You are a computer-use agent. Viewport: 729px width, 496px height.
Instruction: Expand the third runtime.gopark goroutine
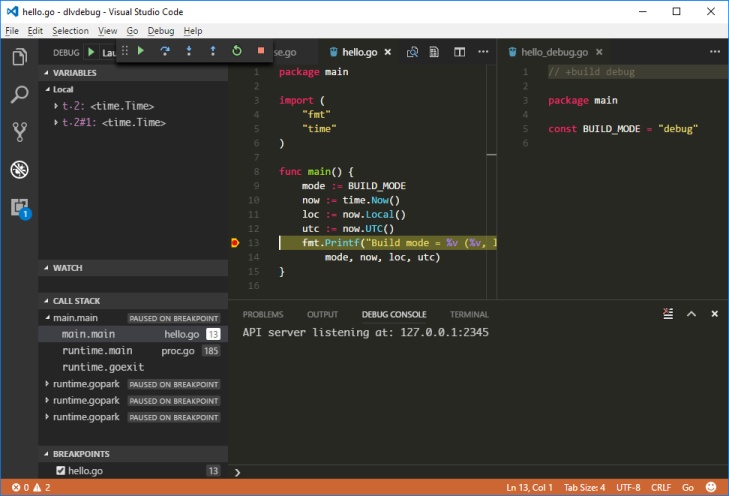[47, 417]
